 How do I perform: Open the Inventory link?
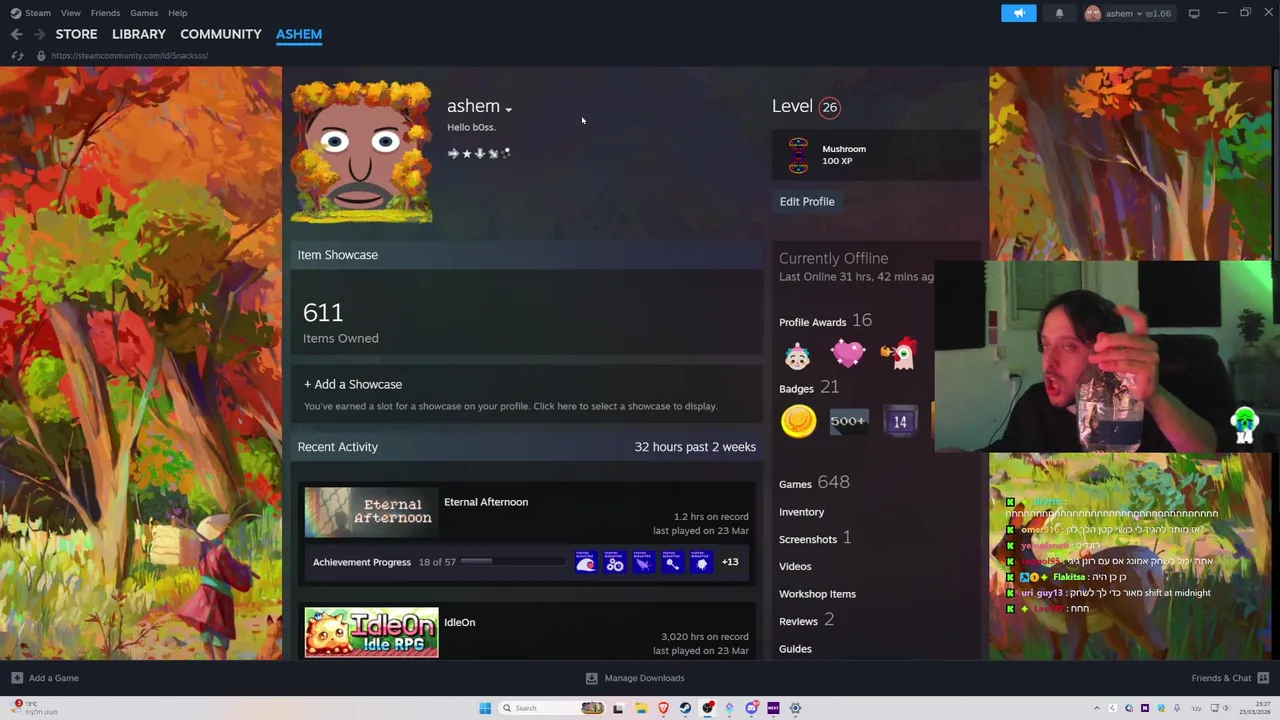tap(802, 512)
